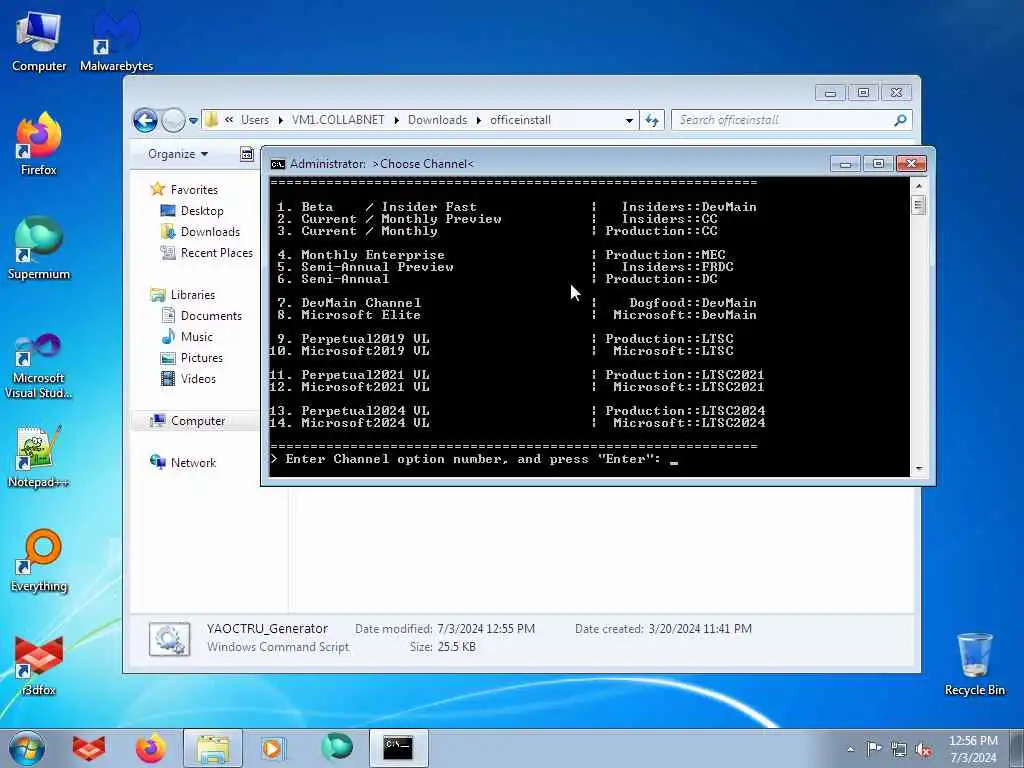Image resolution: width=1024 pixels, height=768 pixels.
Task: Click the Explorer forward navigation button
Action: tap(173, 120)
